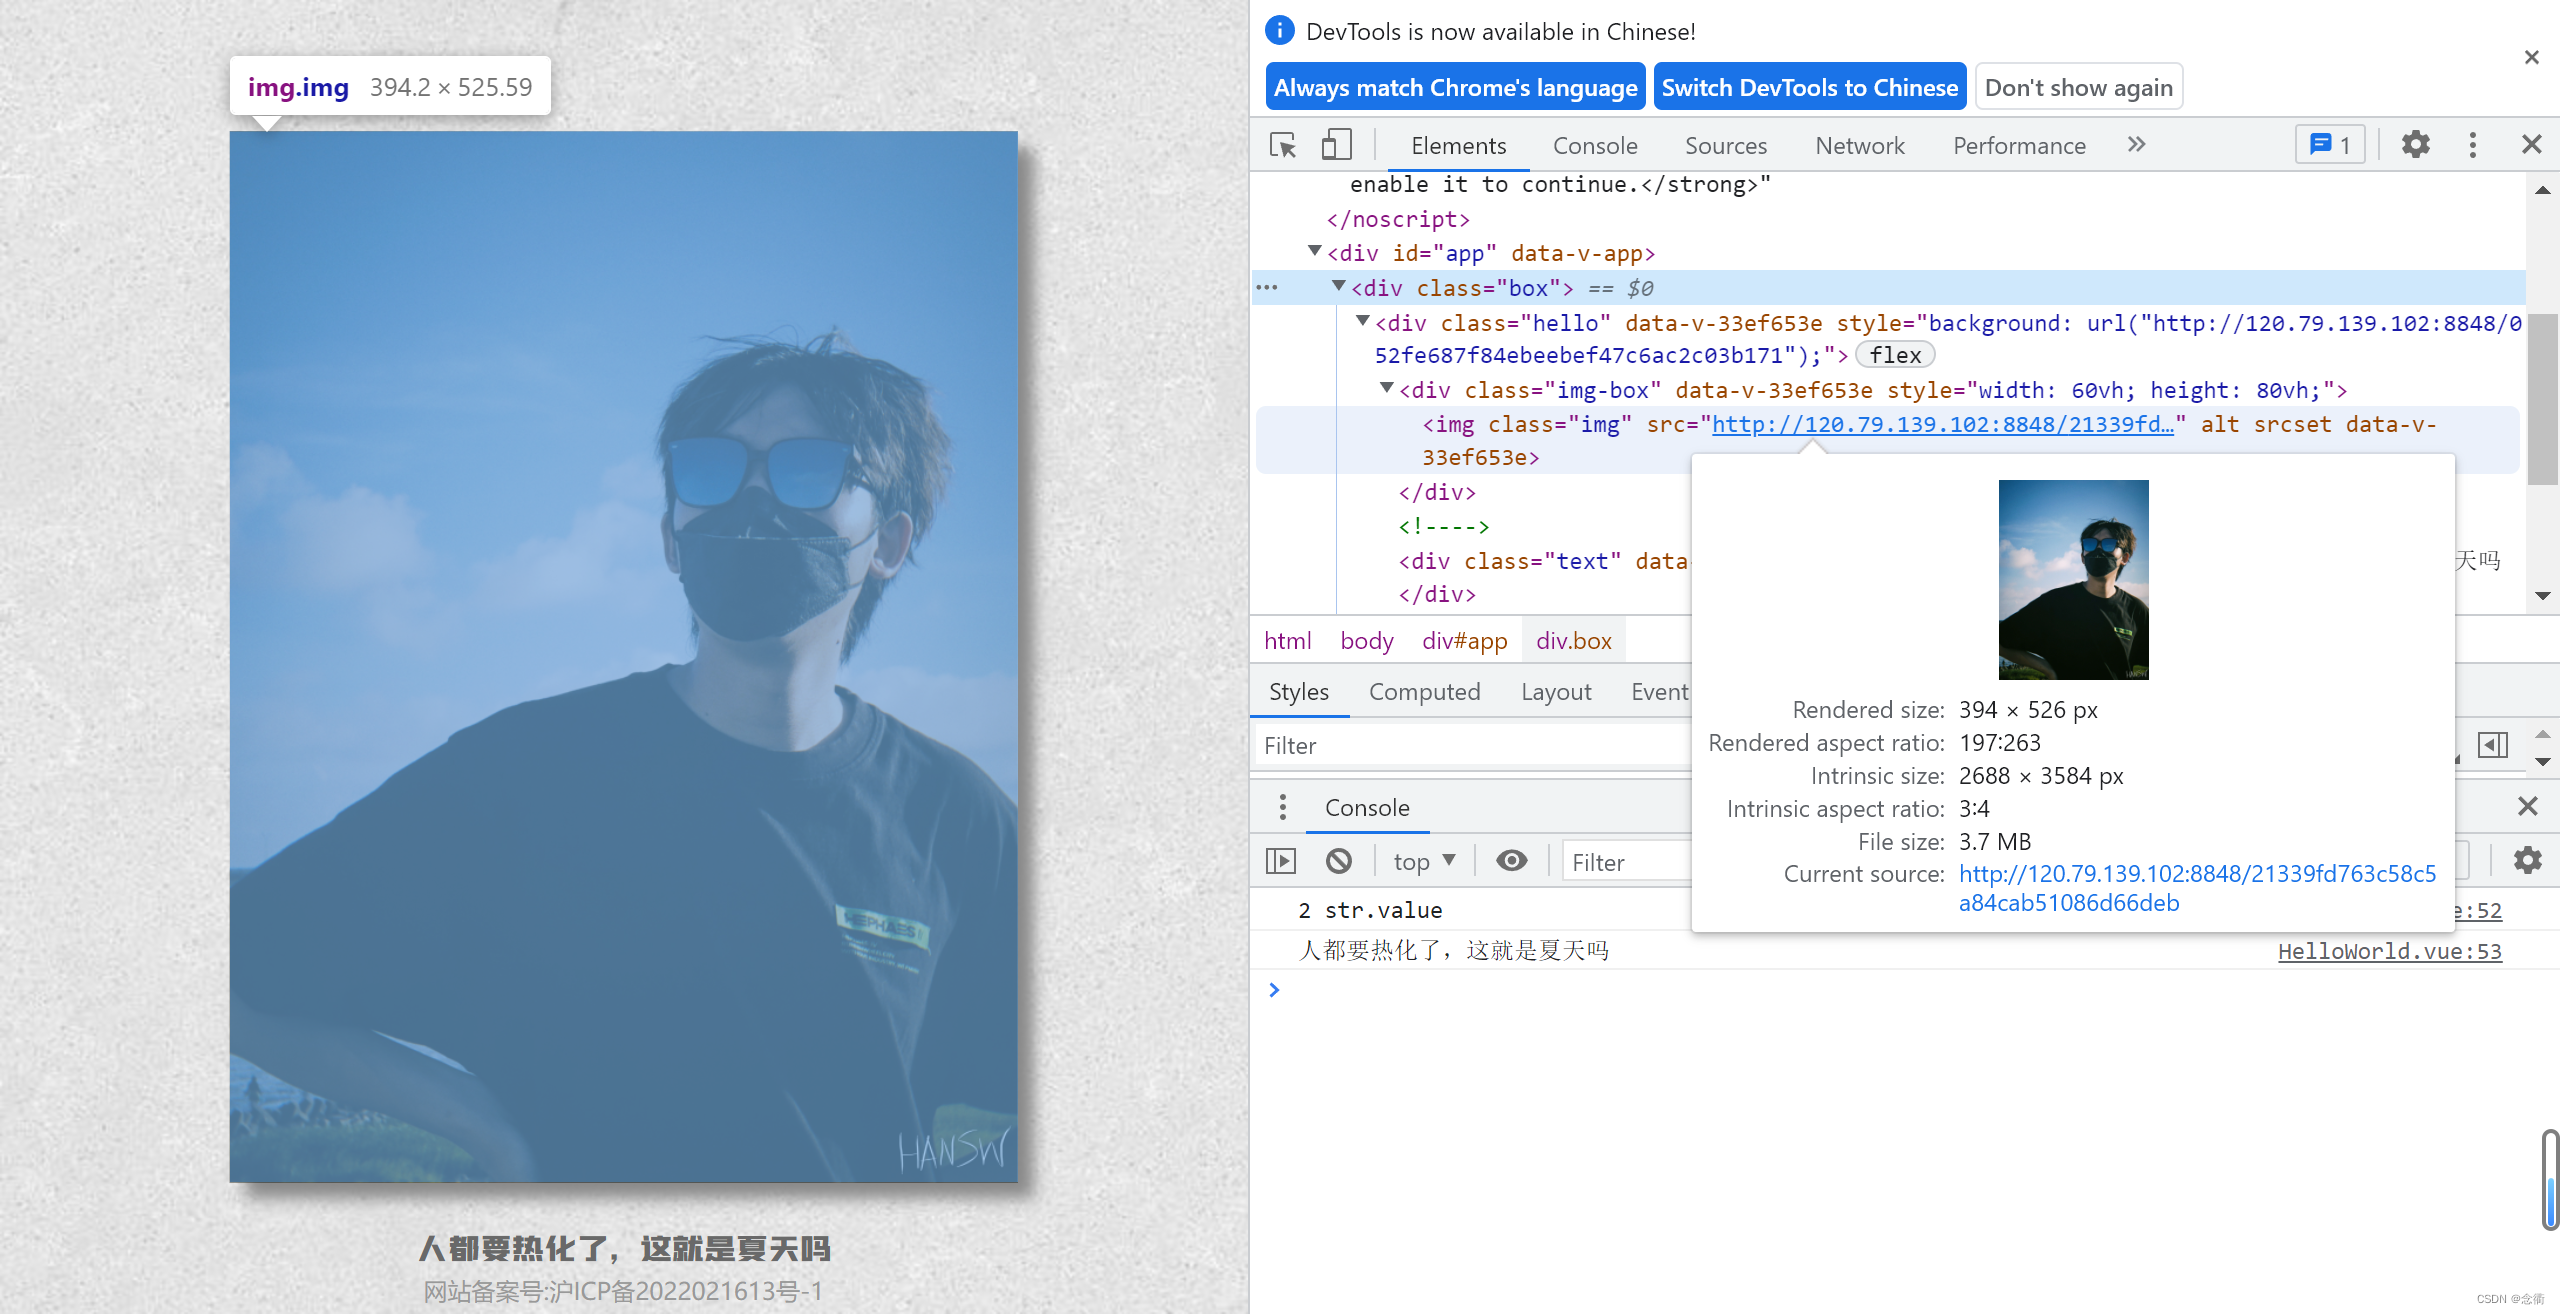Open the DevTools three-dot customize menu

(x=2473, y=145)
